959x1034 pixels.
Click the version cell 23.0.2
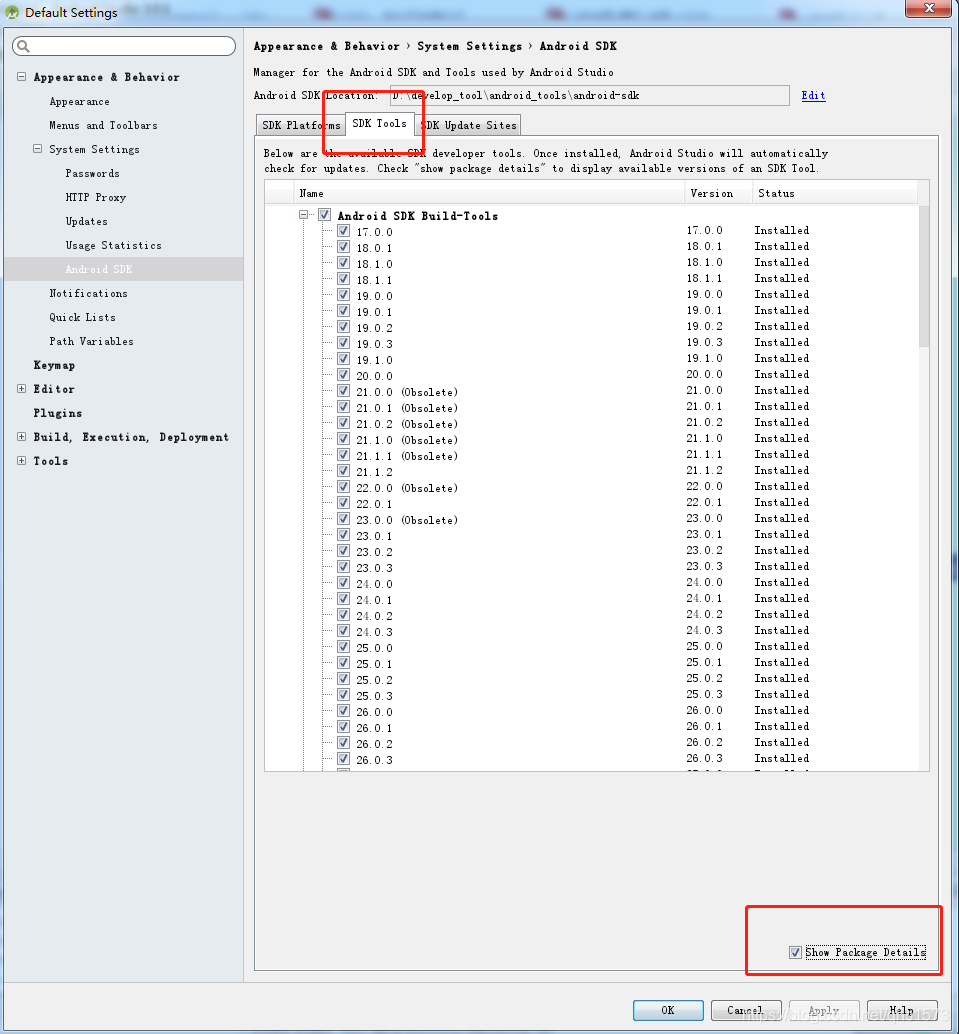click(704, 550)
